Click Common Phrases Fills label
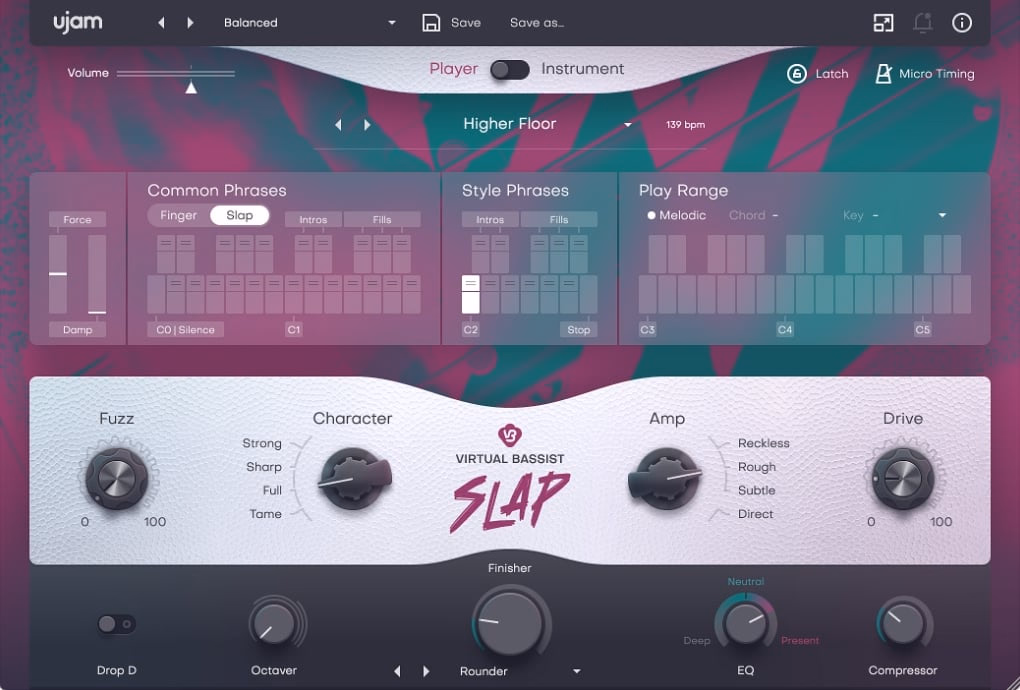Screen dimensions: 1020x690 coord(382,220)
